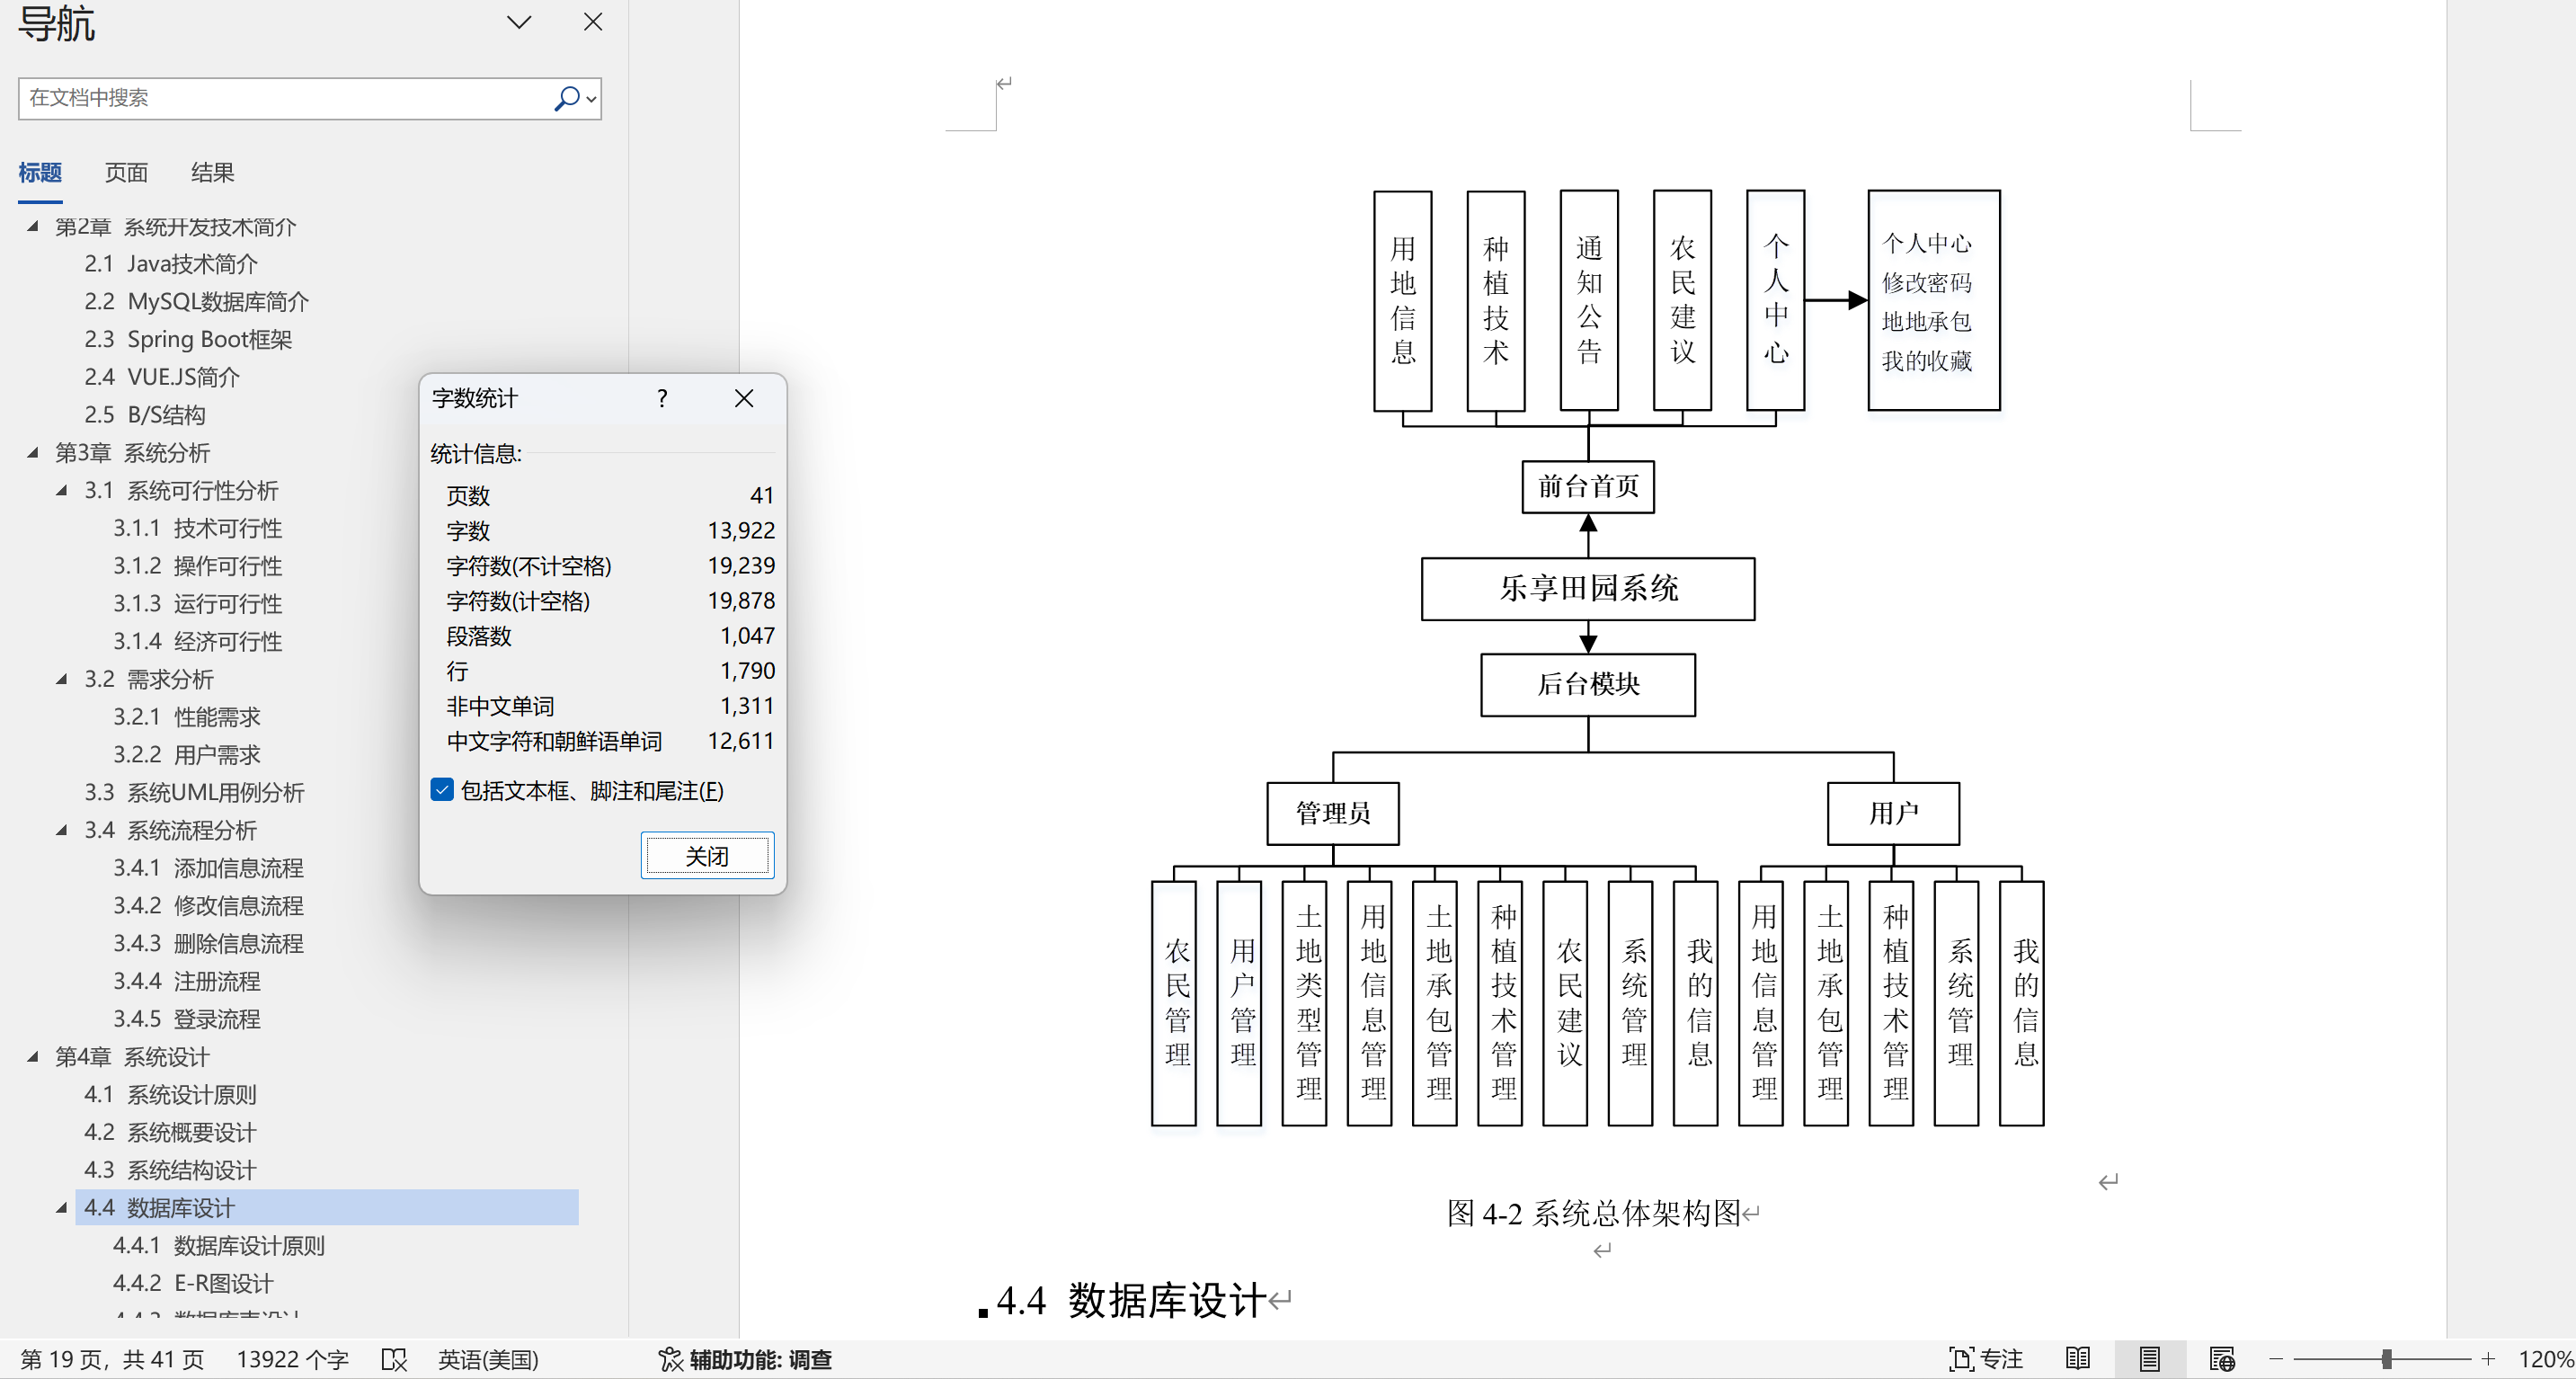Open the search options dropdown arrow
The width and height of the screenshot is (2576, 1379).
[591, 99]
